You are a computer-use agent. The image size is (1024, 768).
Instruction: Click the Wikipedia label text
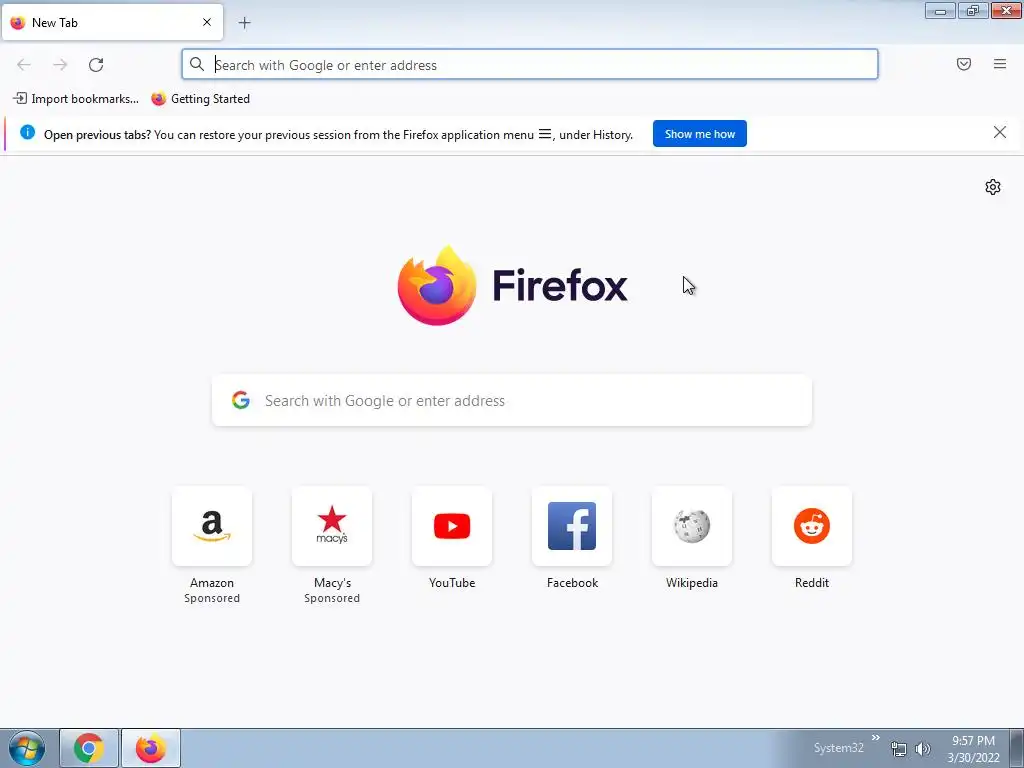click(x=692, y=583)
